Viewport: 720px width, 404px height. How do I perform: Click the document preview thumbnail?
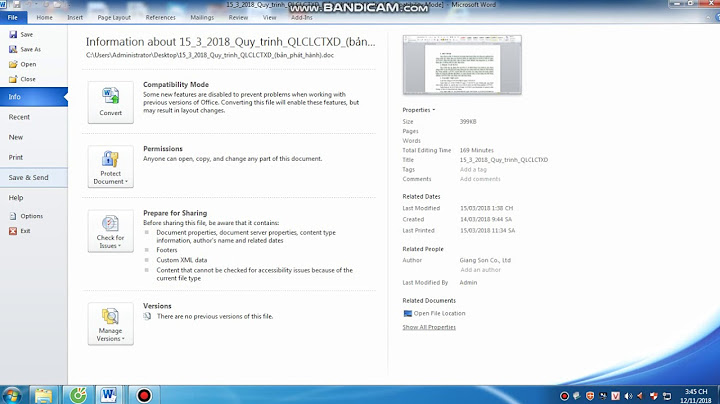(462, 65)
